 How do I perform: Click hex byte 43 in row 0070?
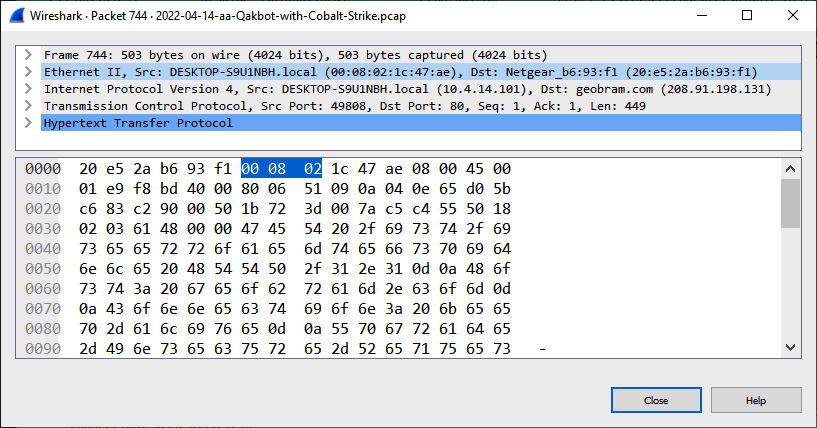tap(115, 309)
